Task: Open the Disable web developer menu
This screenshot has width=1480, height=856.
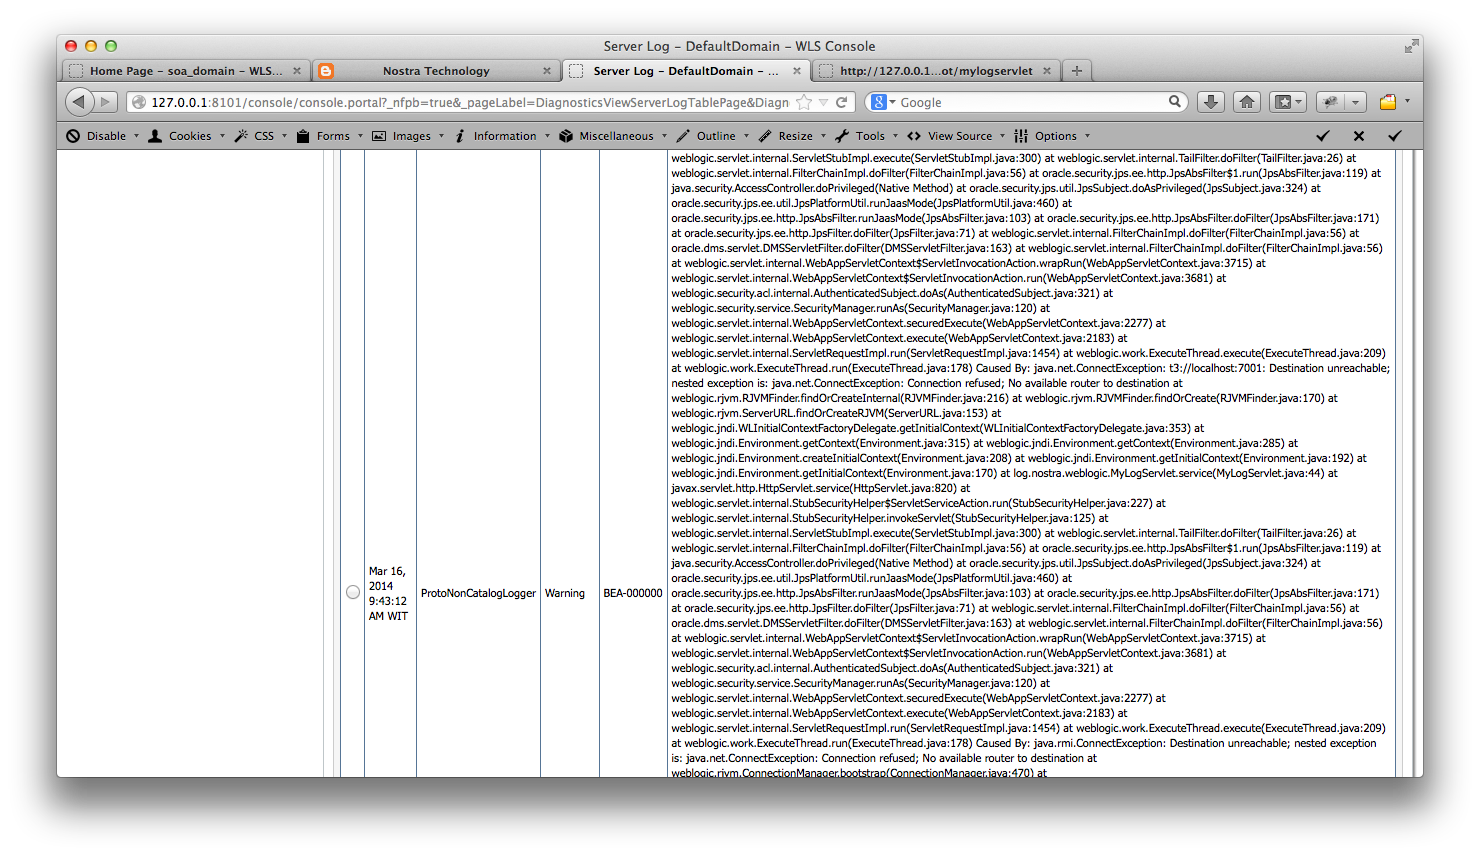Action: click(x=104, y=136)
